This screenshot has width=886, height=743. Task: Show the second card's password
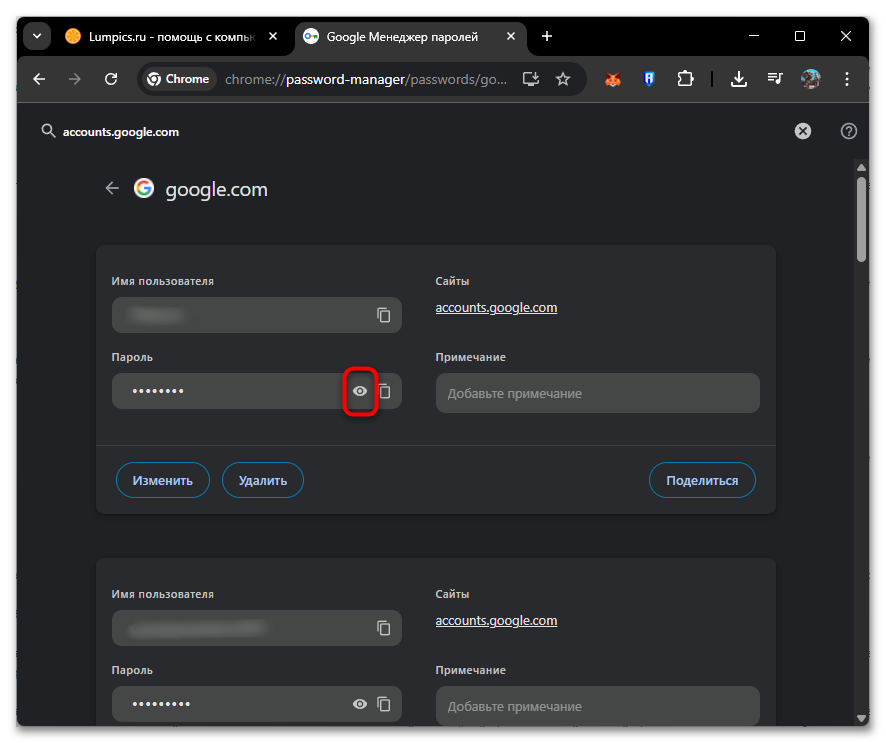(x=360, y=704)
